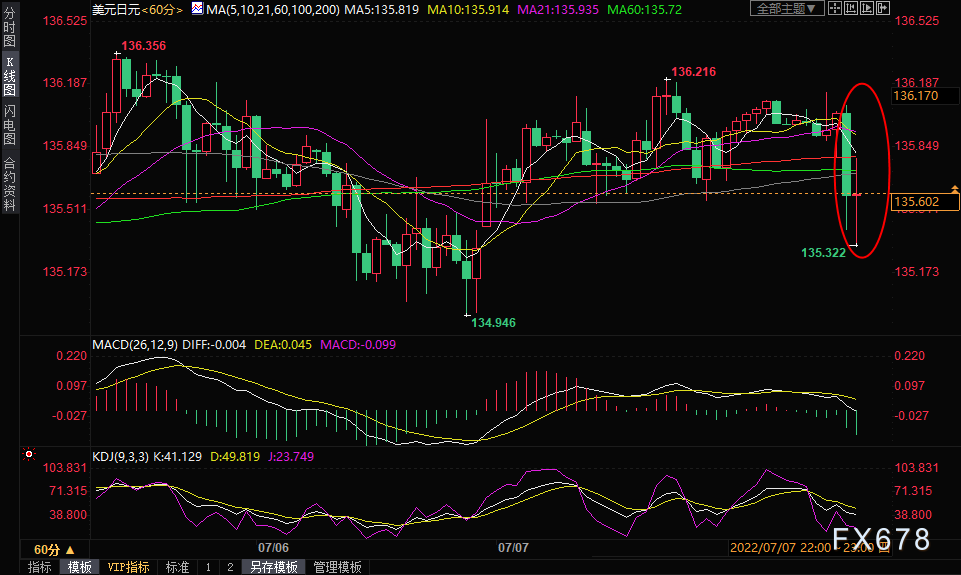Click the 另存模板 button
Image resolution: width=961 pixels, height=575 pixels.
[273, 567]
